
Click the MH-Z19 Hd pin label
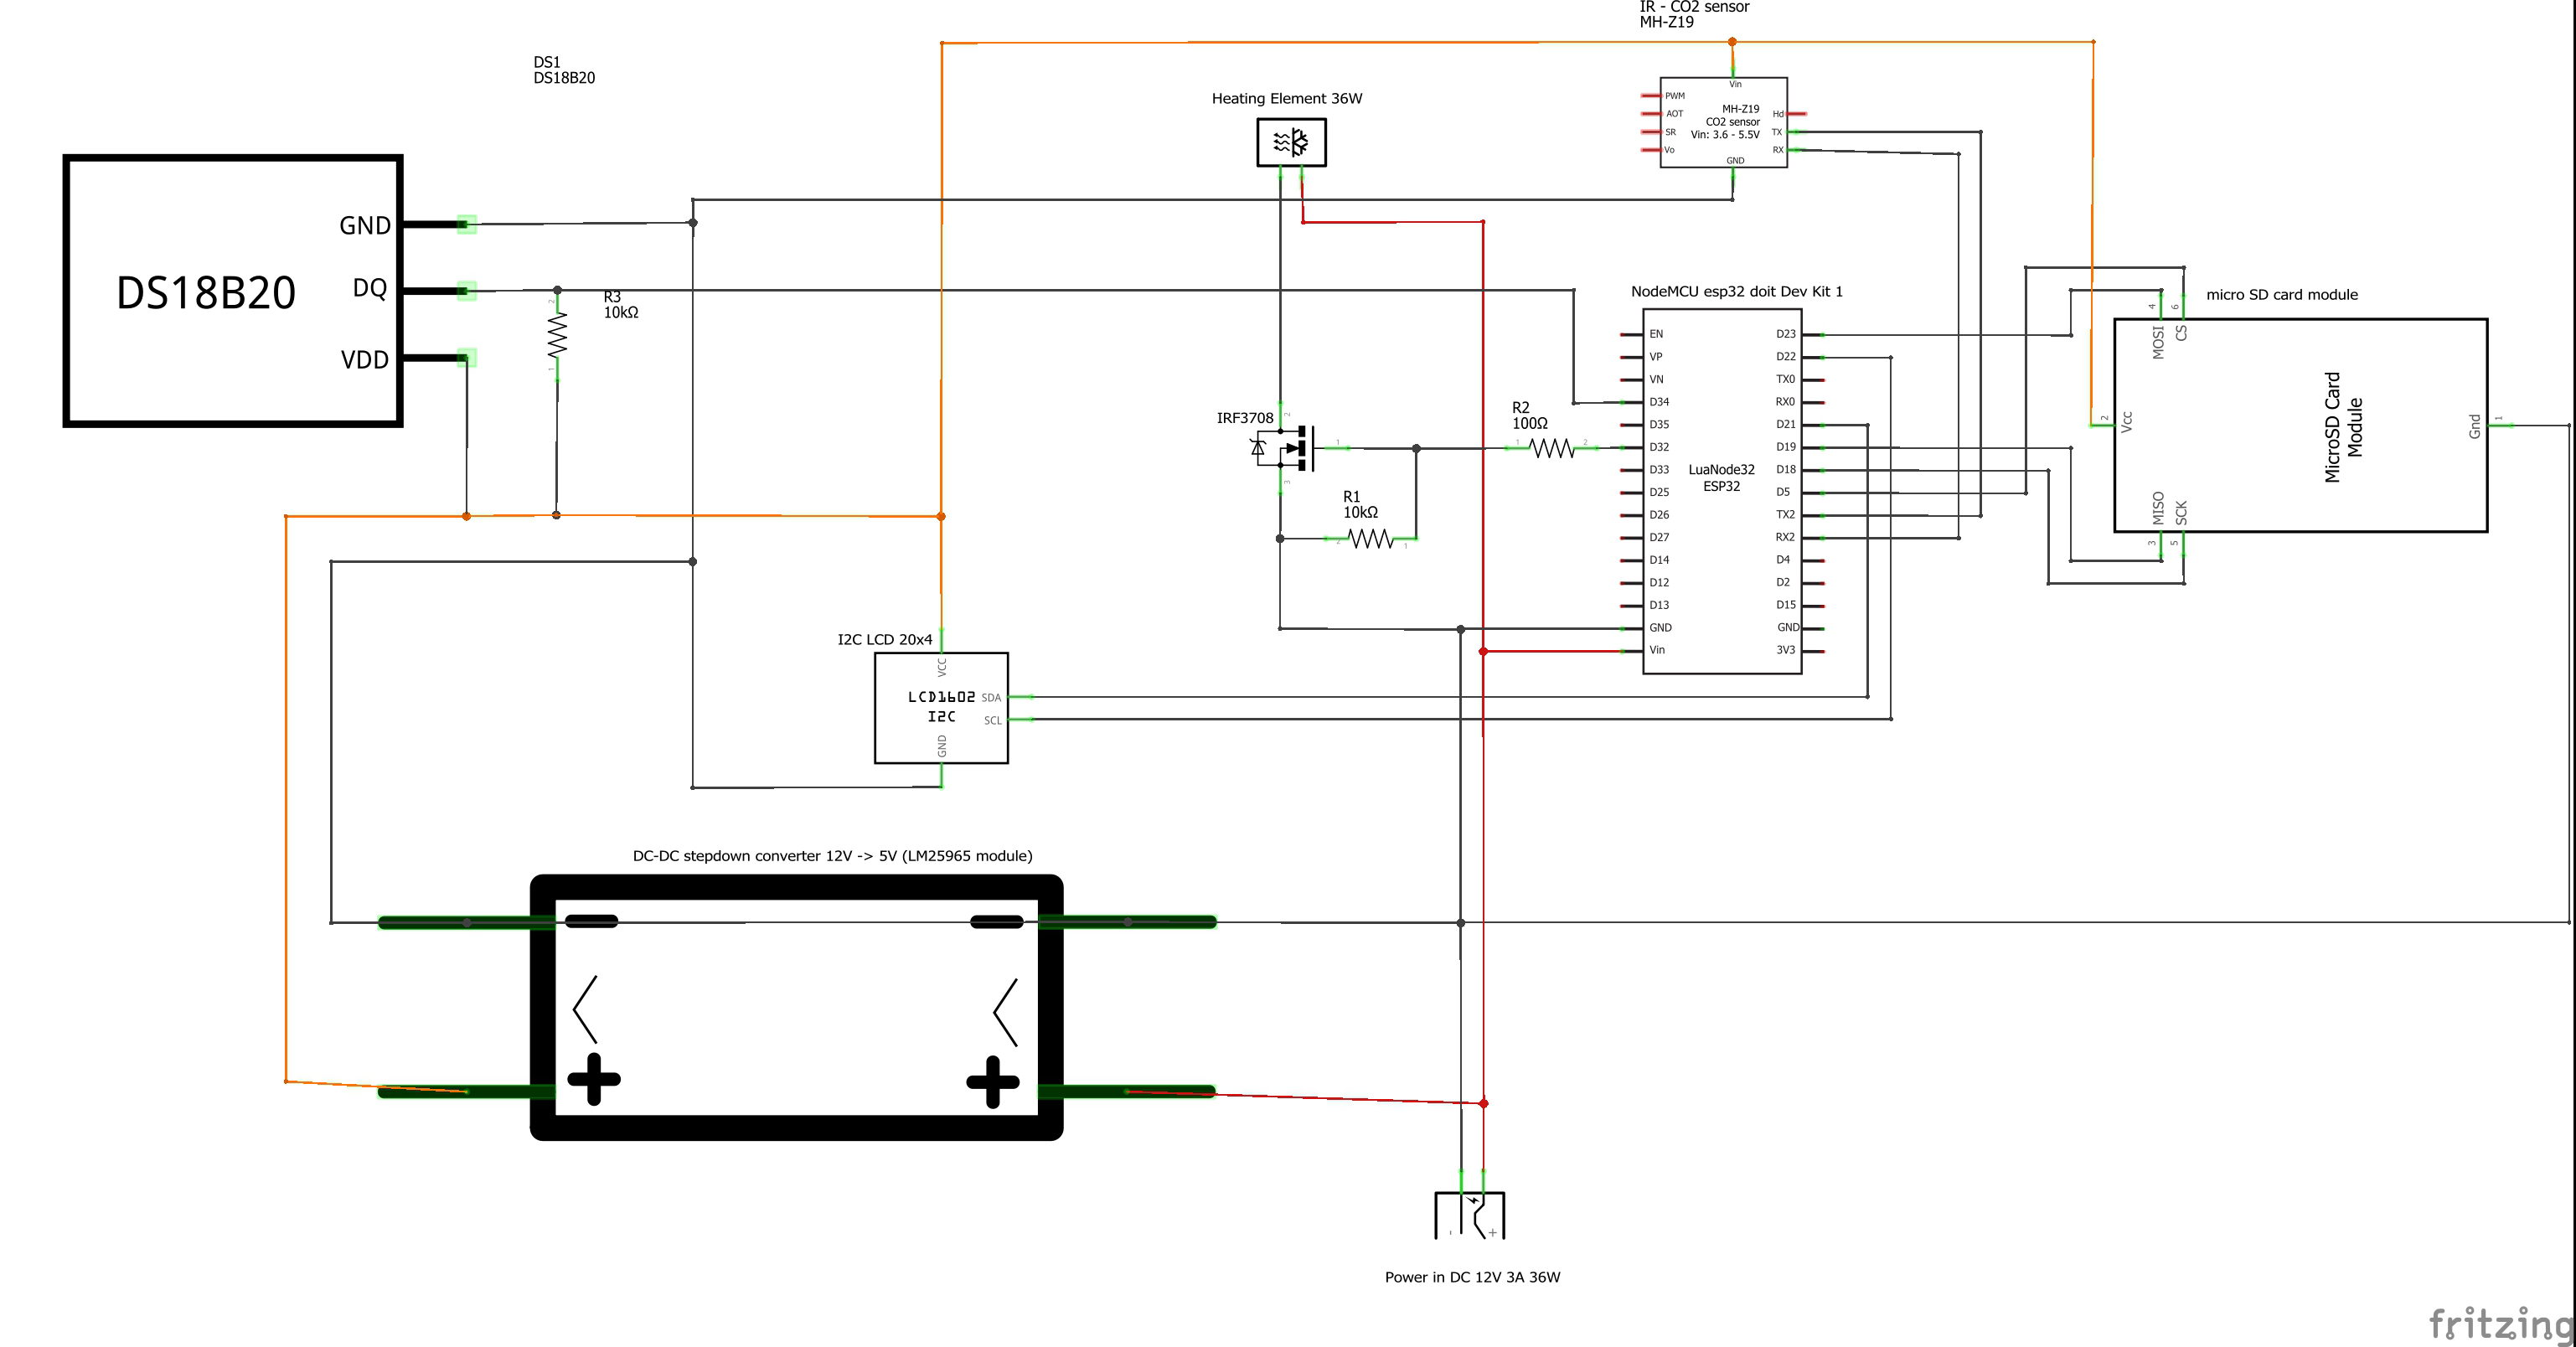(1778, 114)
